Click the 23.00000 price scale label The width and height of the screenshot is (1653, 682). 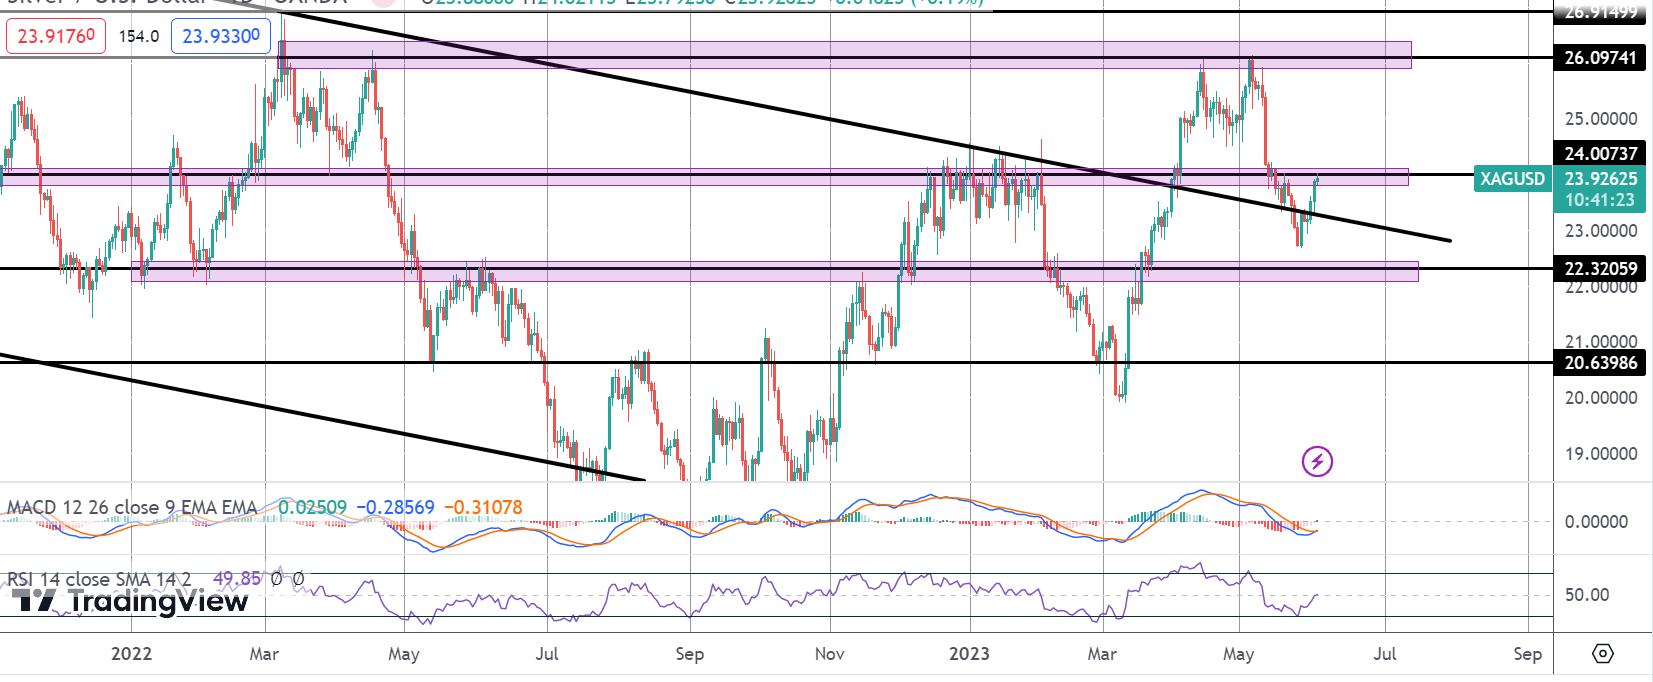pos(1601,230)
